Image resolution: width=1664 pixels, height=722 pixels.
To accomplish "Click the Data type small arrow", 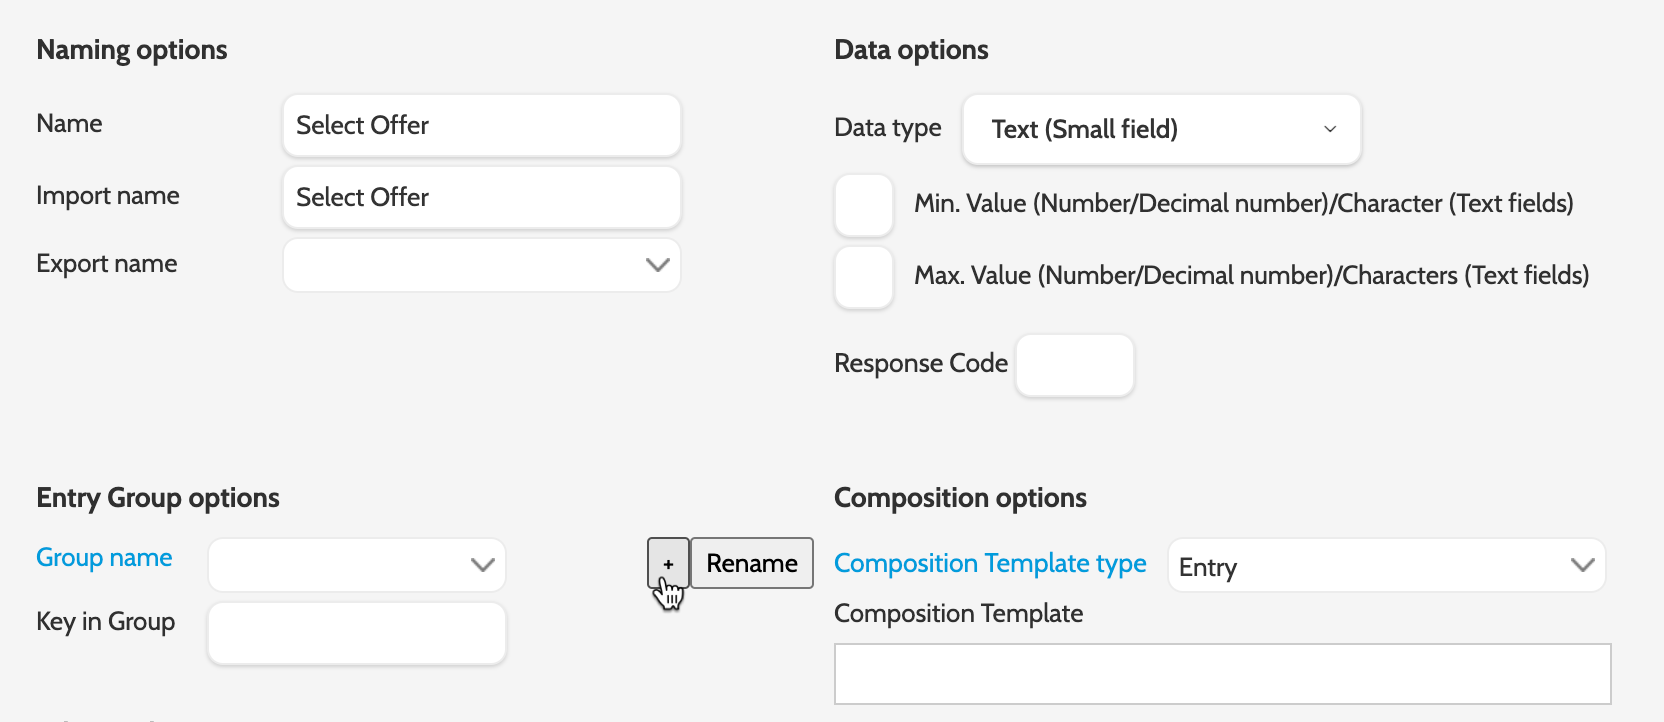I will point(1330,129).
